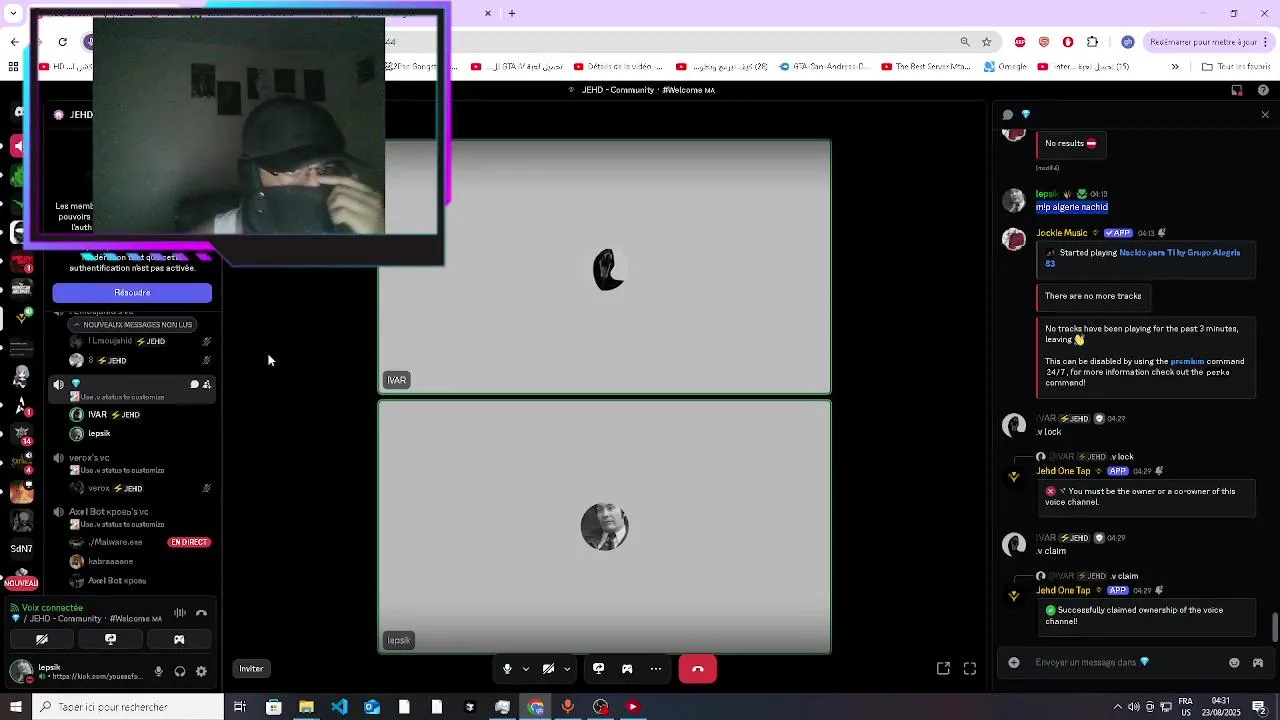Open Chrome extensions puzzle icon
Image resolution: width=1280 pixels, height=720 pixels.
1092,42
